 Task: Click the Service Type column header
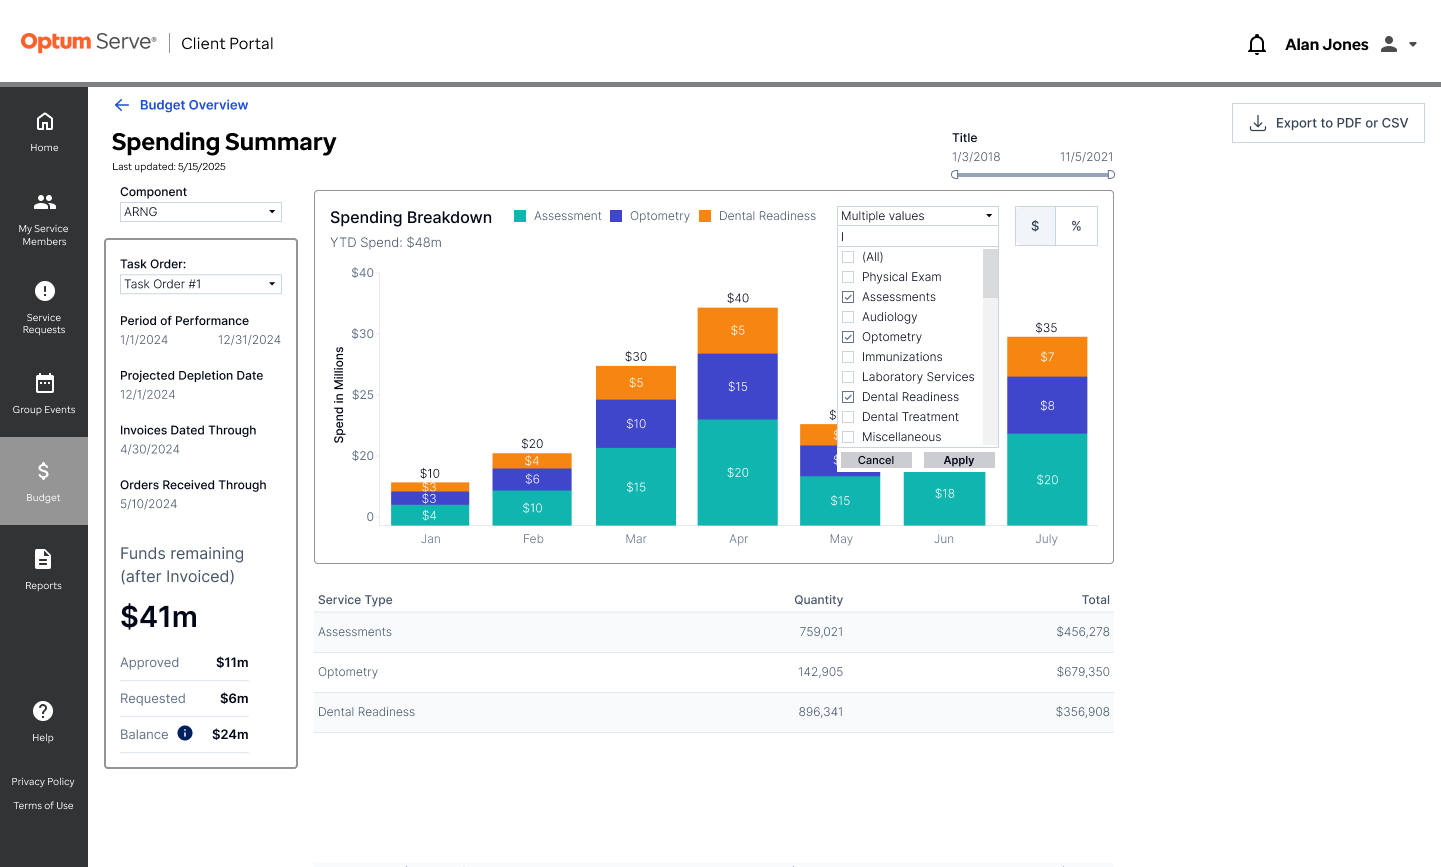[355, 600]
